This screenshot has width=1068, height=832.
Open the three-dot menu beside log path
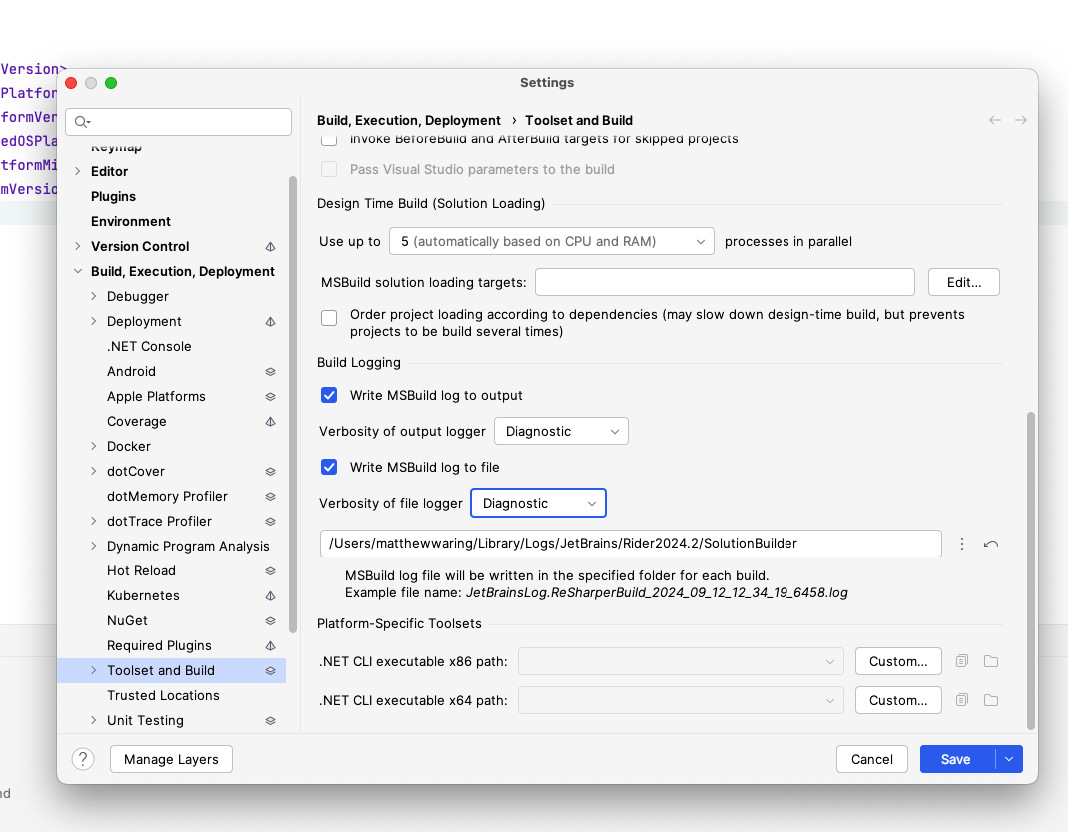(962, 544)
